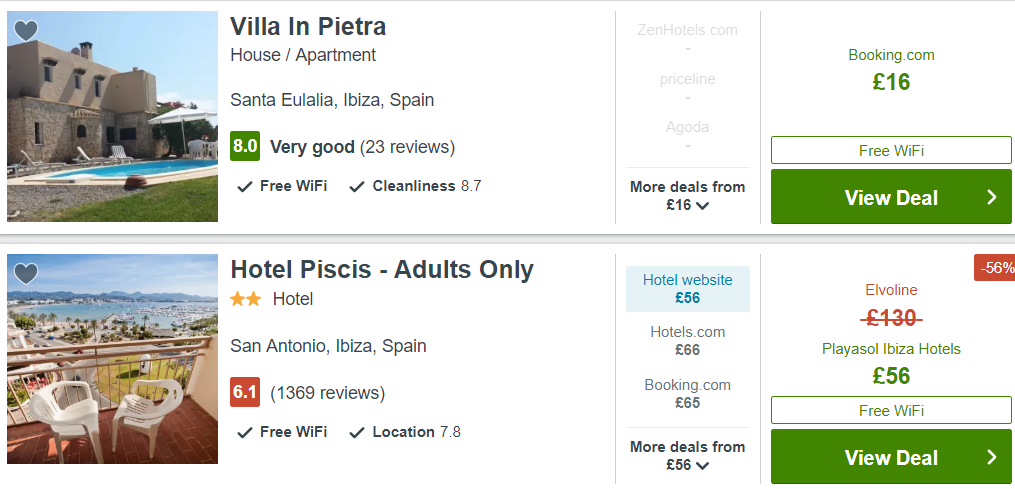Favorite Hotel Piscis using heart icon
The height and width of the screenshot is (489, 1015).
point(26,273)
